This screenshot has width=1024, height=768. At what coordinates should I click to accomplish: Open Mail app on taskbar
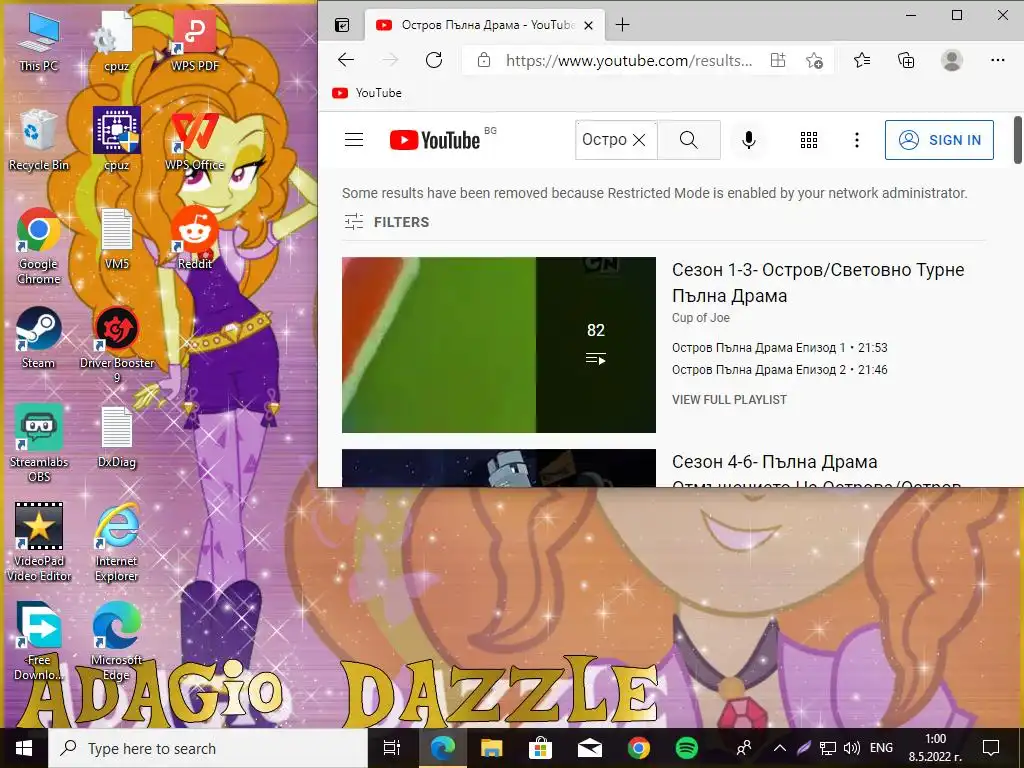(x=590, y=748)
